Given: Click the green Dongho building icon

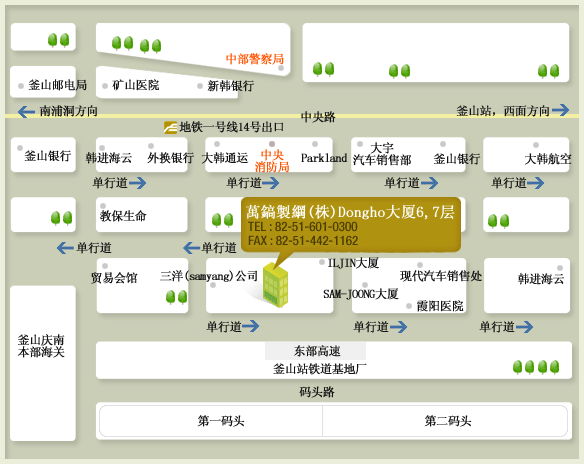Looking at the screenshot, I should [x=275, y=285].
